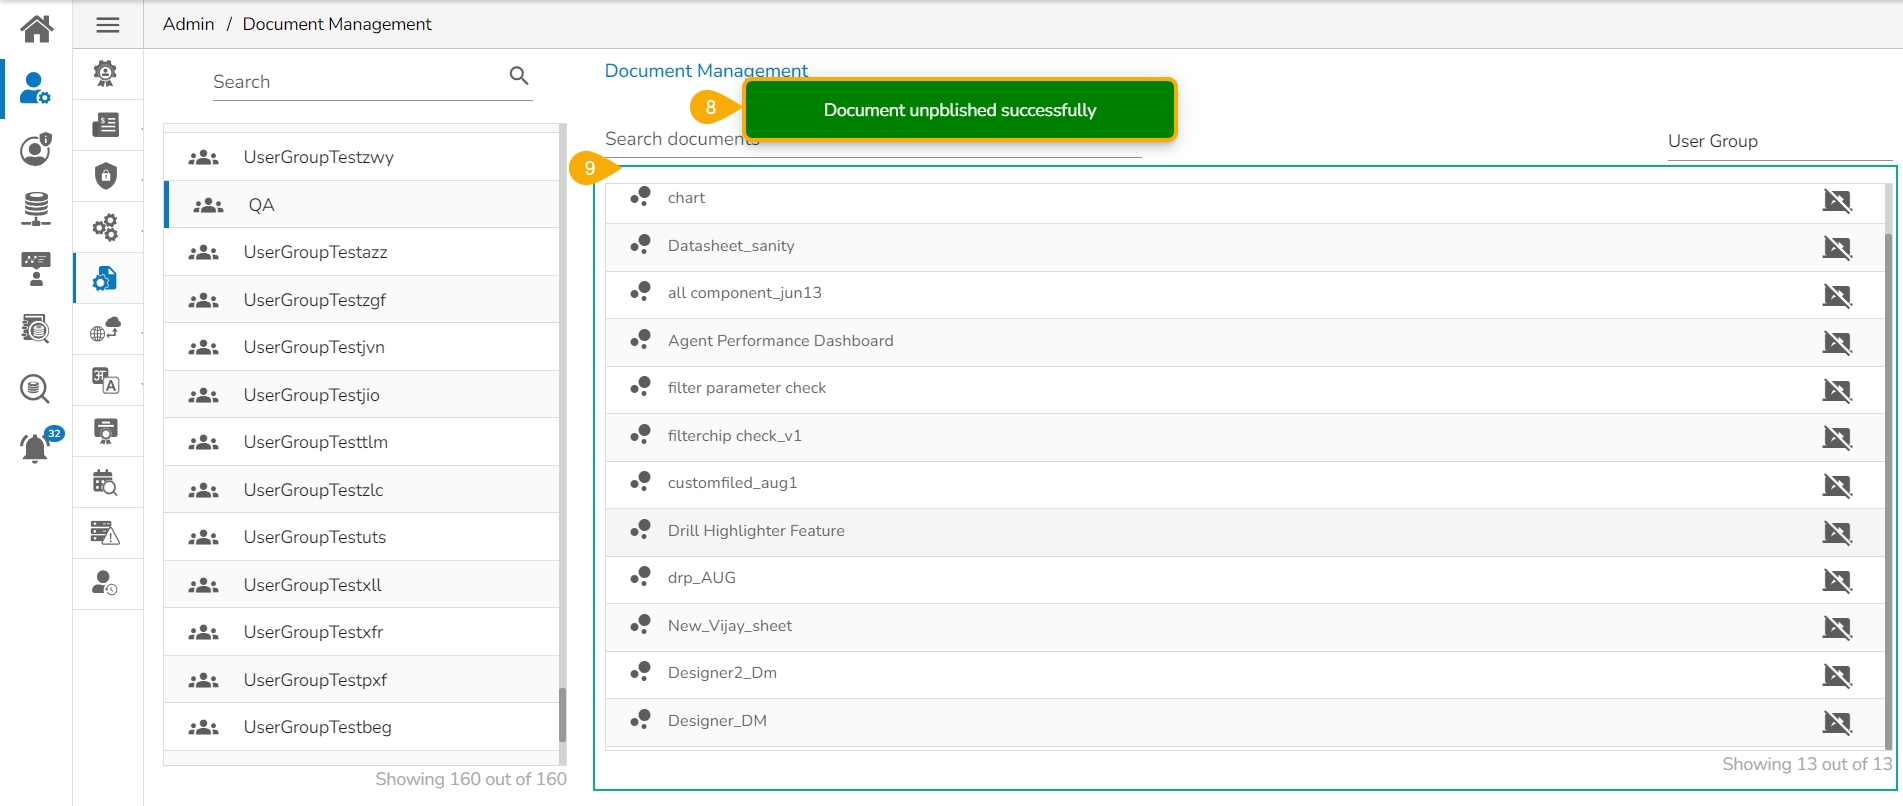This screenshot has height=806, width=1903.
Task: Focus the Search documents field
Action: (872, 139)
